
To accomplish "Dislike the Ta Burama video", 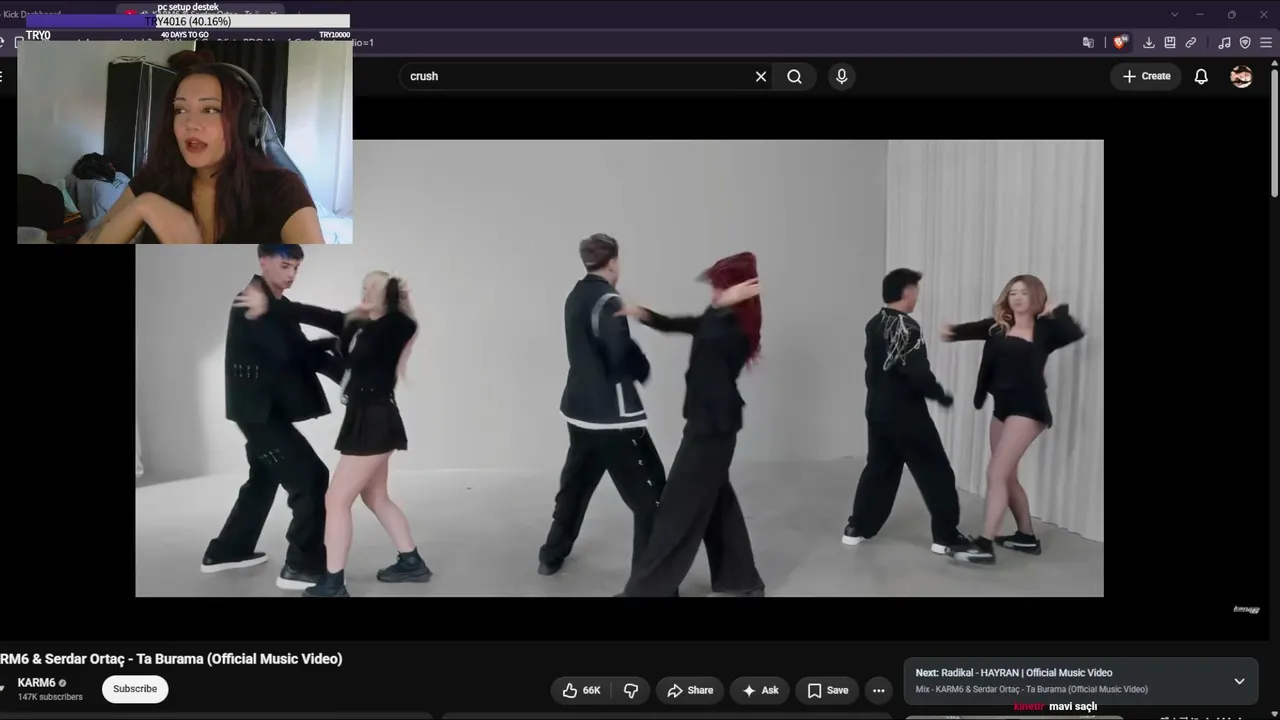I will [x=631, y=690].
